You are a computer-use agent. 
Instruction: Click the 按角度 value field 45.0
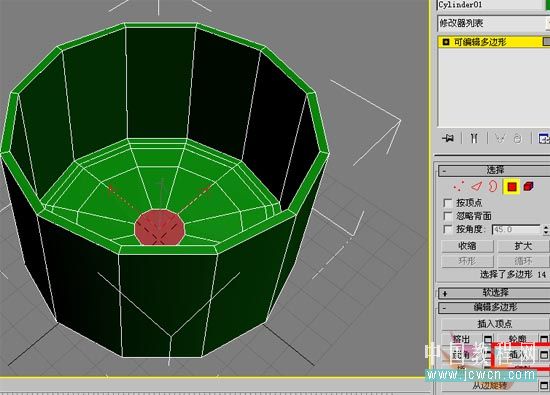coord(516,230)
